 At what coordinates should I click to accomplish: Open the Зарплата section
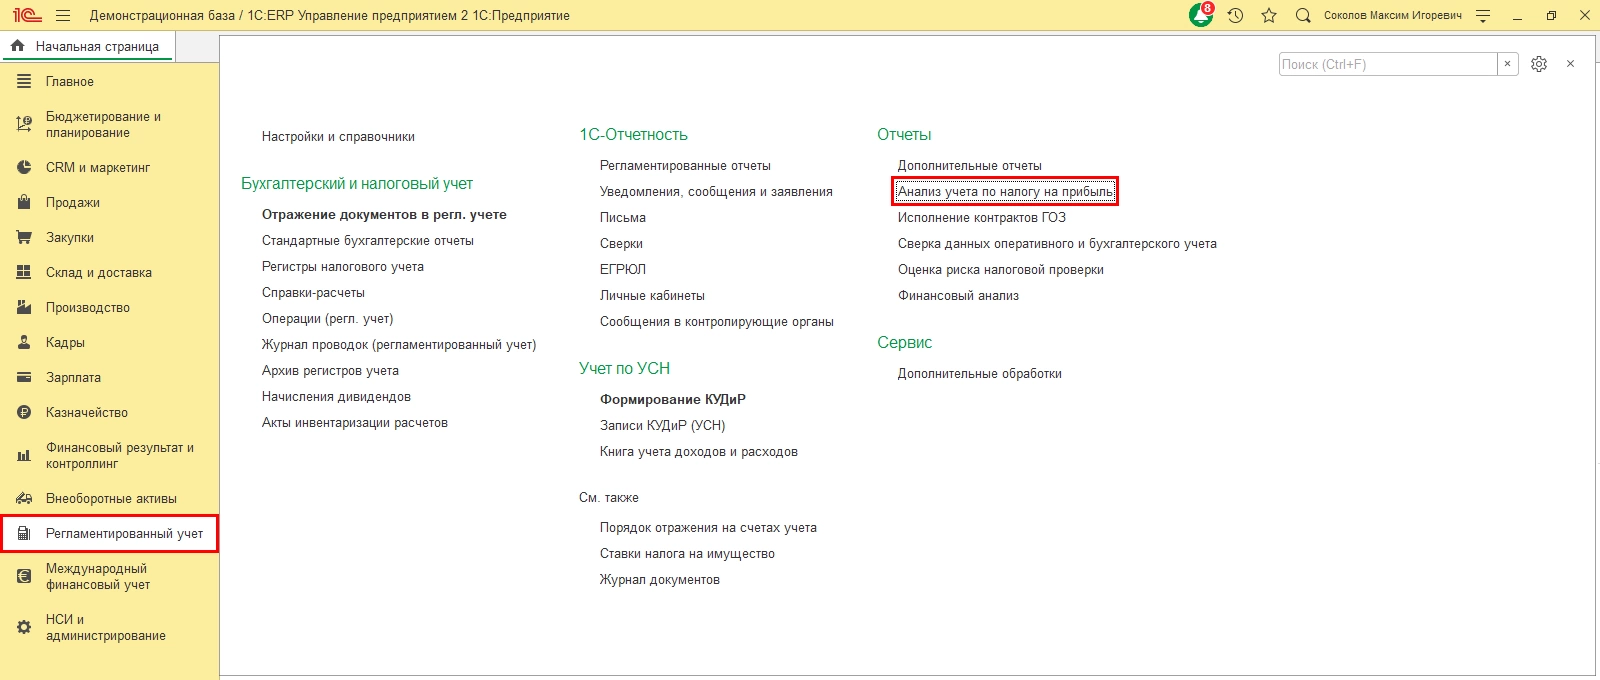tap(73, 377)
